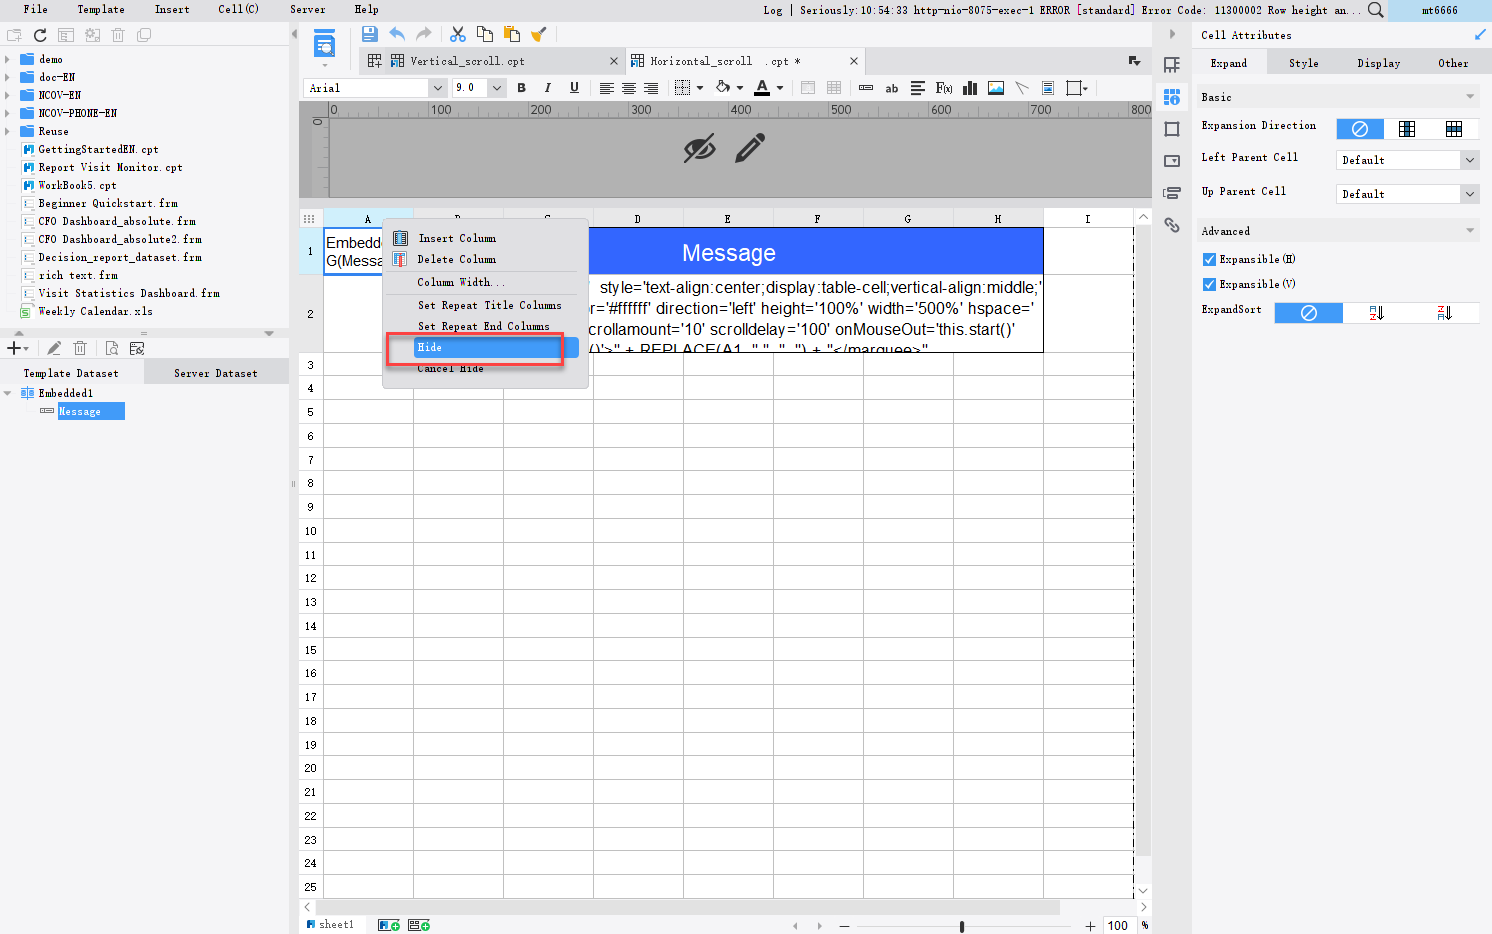Apply Italic formatting
Viewport: 1492px width, 934px height.
547,88
